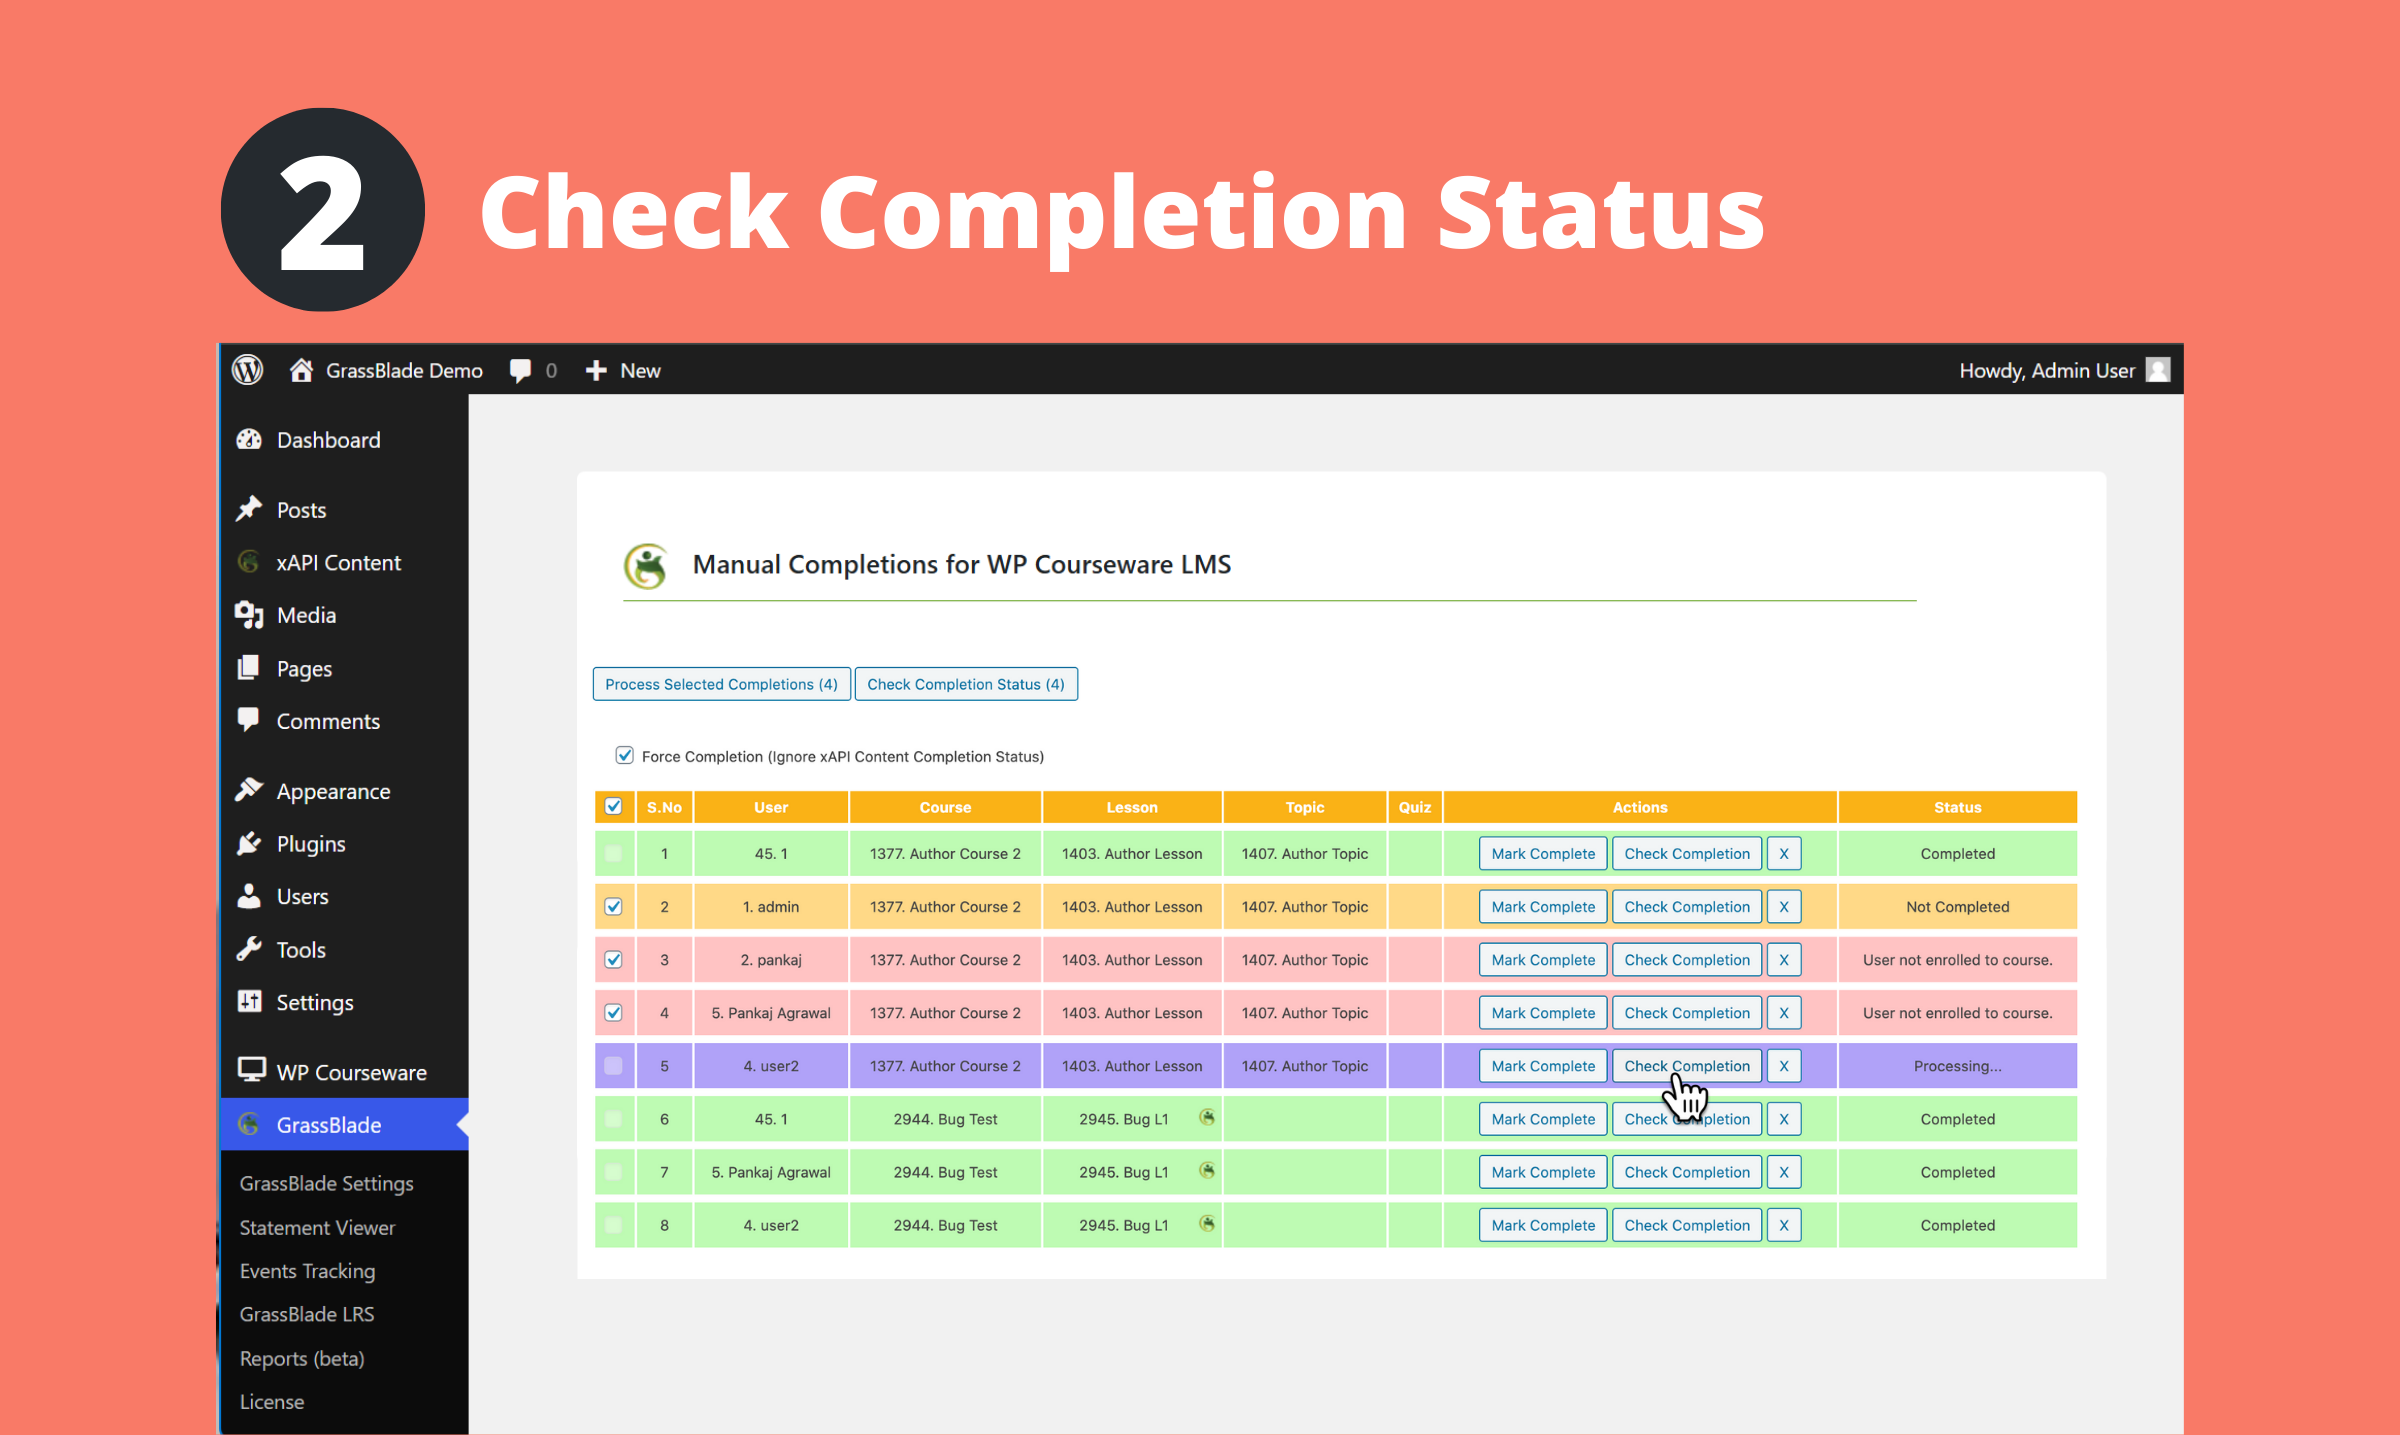Image resolution: width=2400 pixels, height=1435 pixels.
Task: Click xAPI icon in row 8 lesson
Action: [1207, 1224]
